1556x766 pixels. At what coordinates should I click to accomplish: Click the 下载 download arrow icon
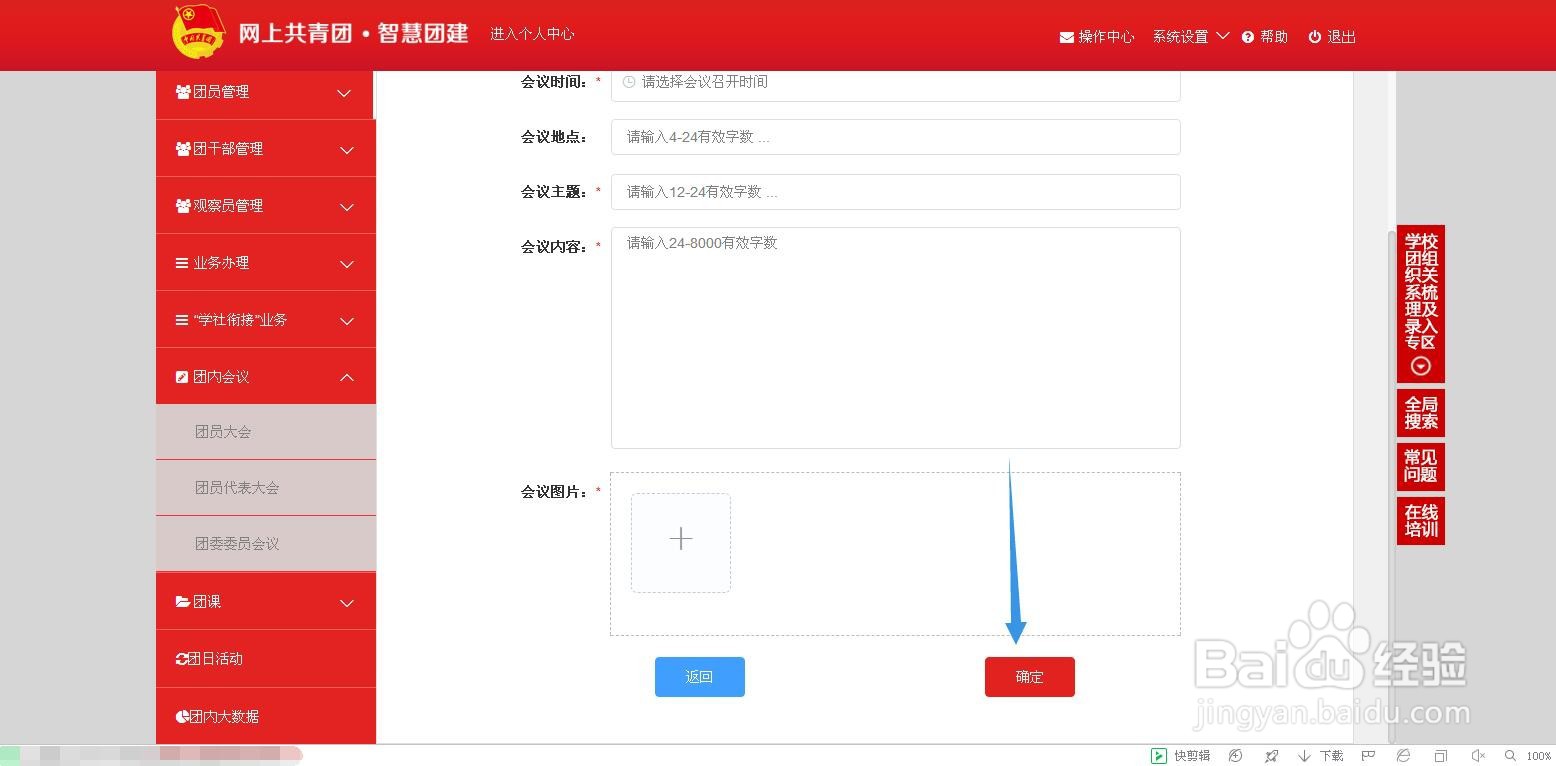(1303, 755)
